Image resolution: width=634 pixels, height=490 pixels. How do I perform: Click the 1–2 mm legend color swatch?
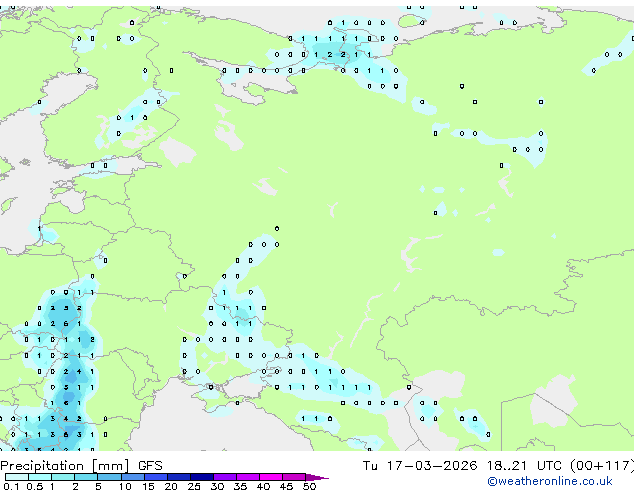[63, 477]
